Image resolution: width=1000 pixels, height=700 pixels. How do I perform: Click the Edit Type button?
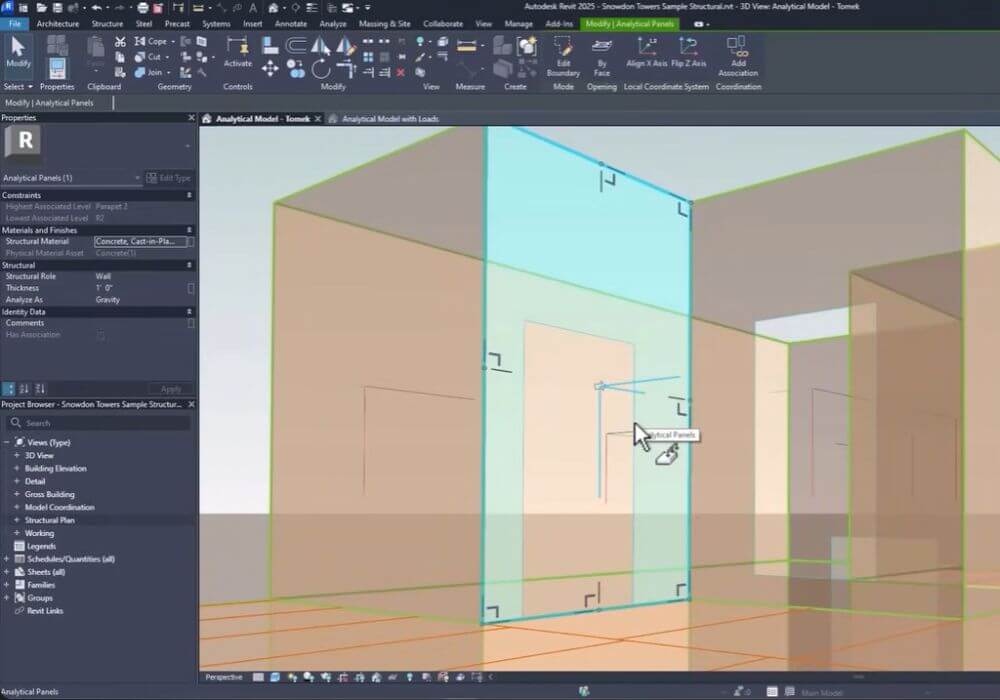(168, 178)
